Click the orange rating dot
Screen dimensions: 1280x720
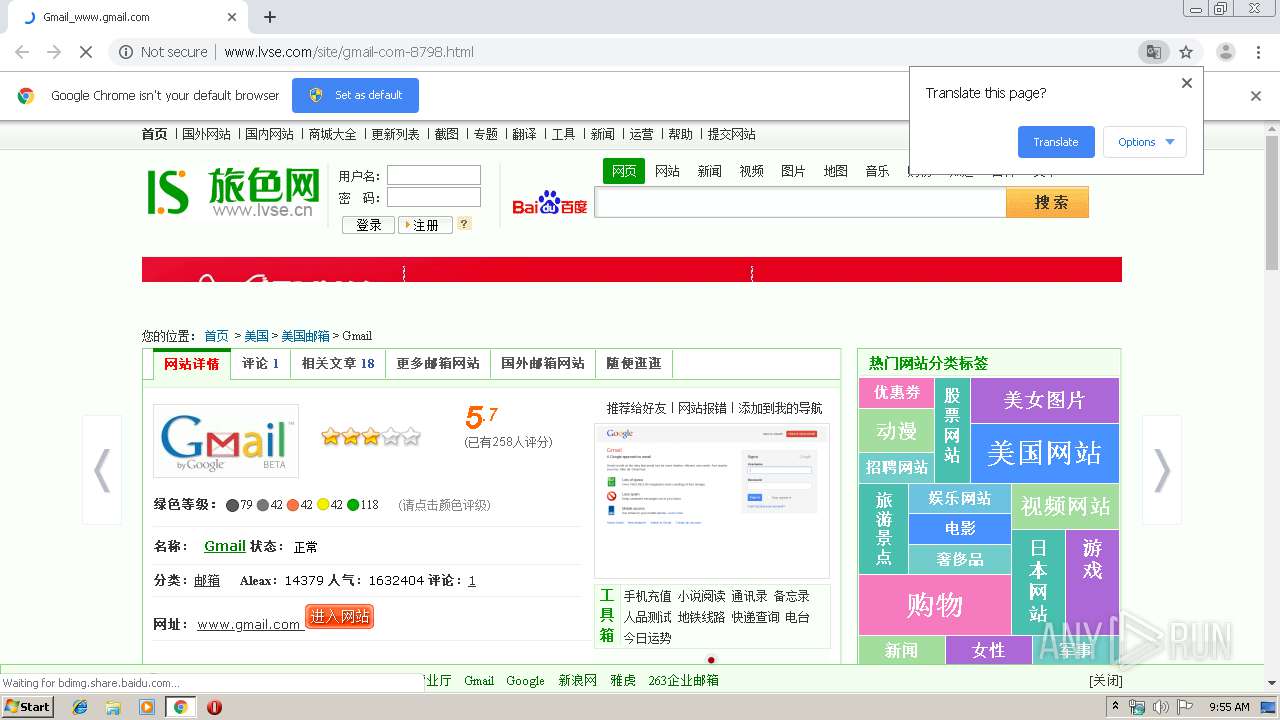[x=292, y=505]
